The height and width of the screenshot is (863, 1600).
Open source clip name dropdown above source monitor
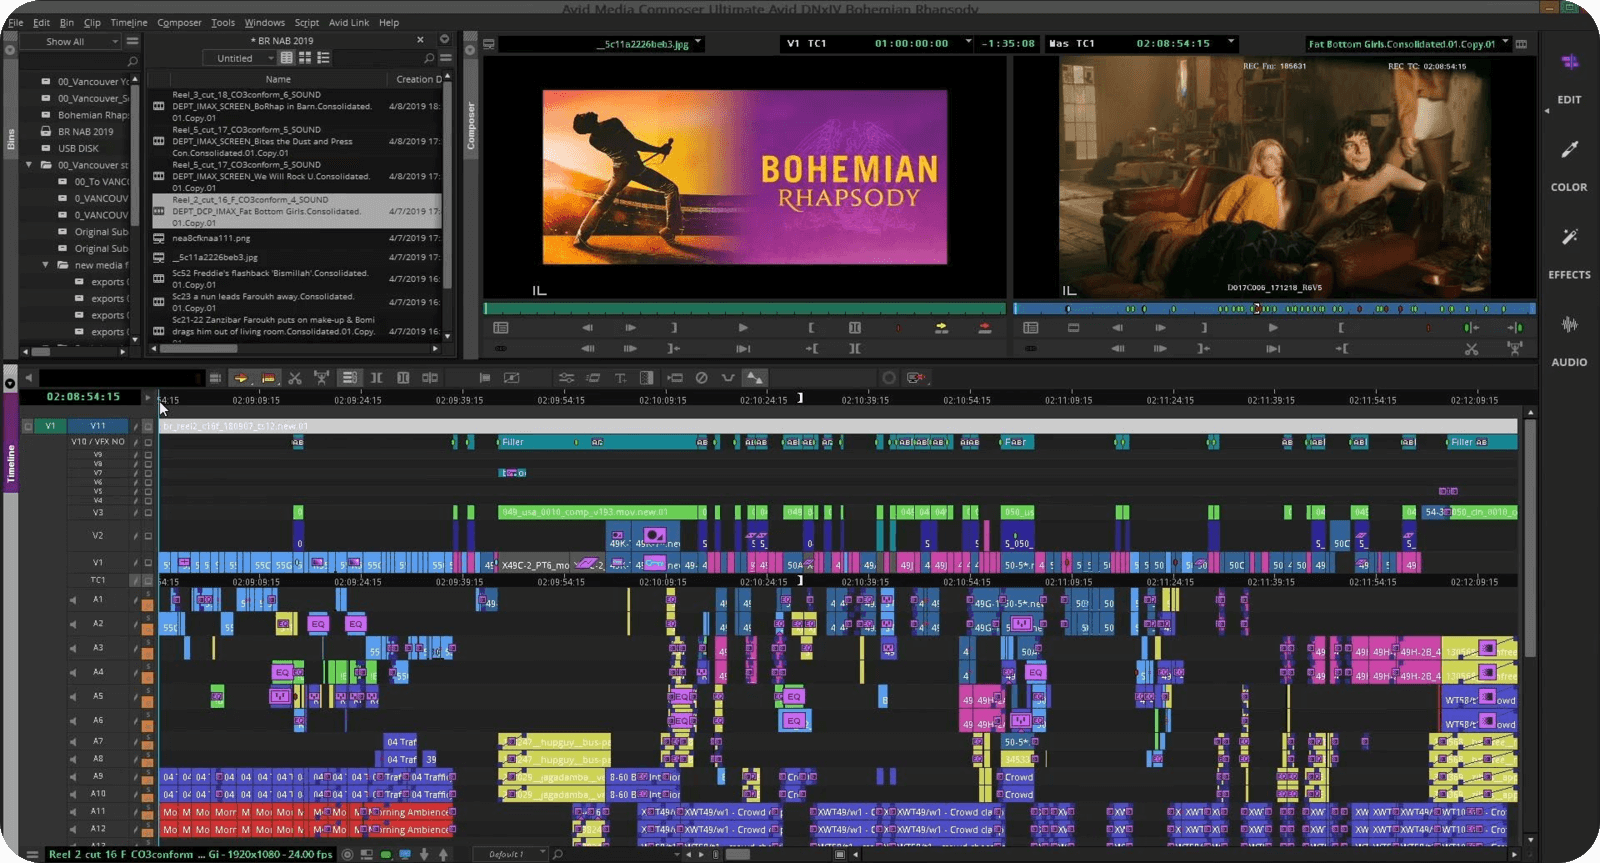[x=698, y=42]
